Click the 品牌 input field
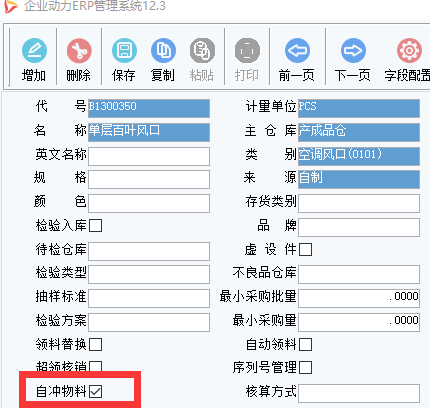 359,227
